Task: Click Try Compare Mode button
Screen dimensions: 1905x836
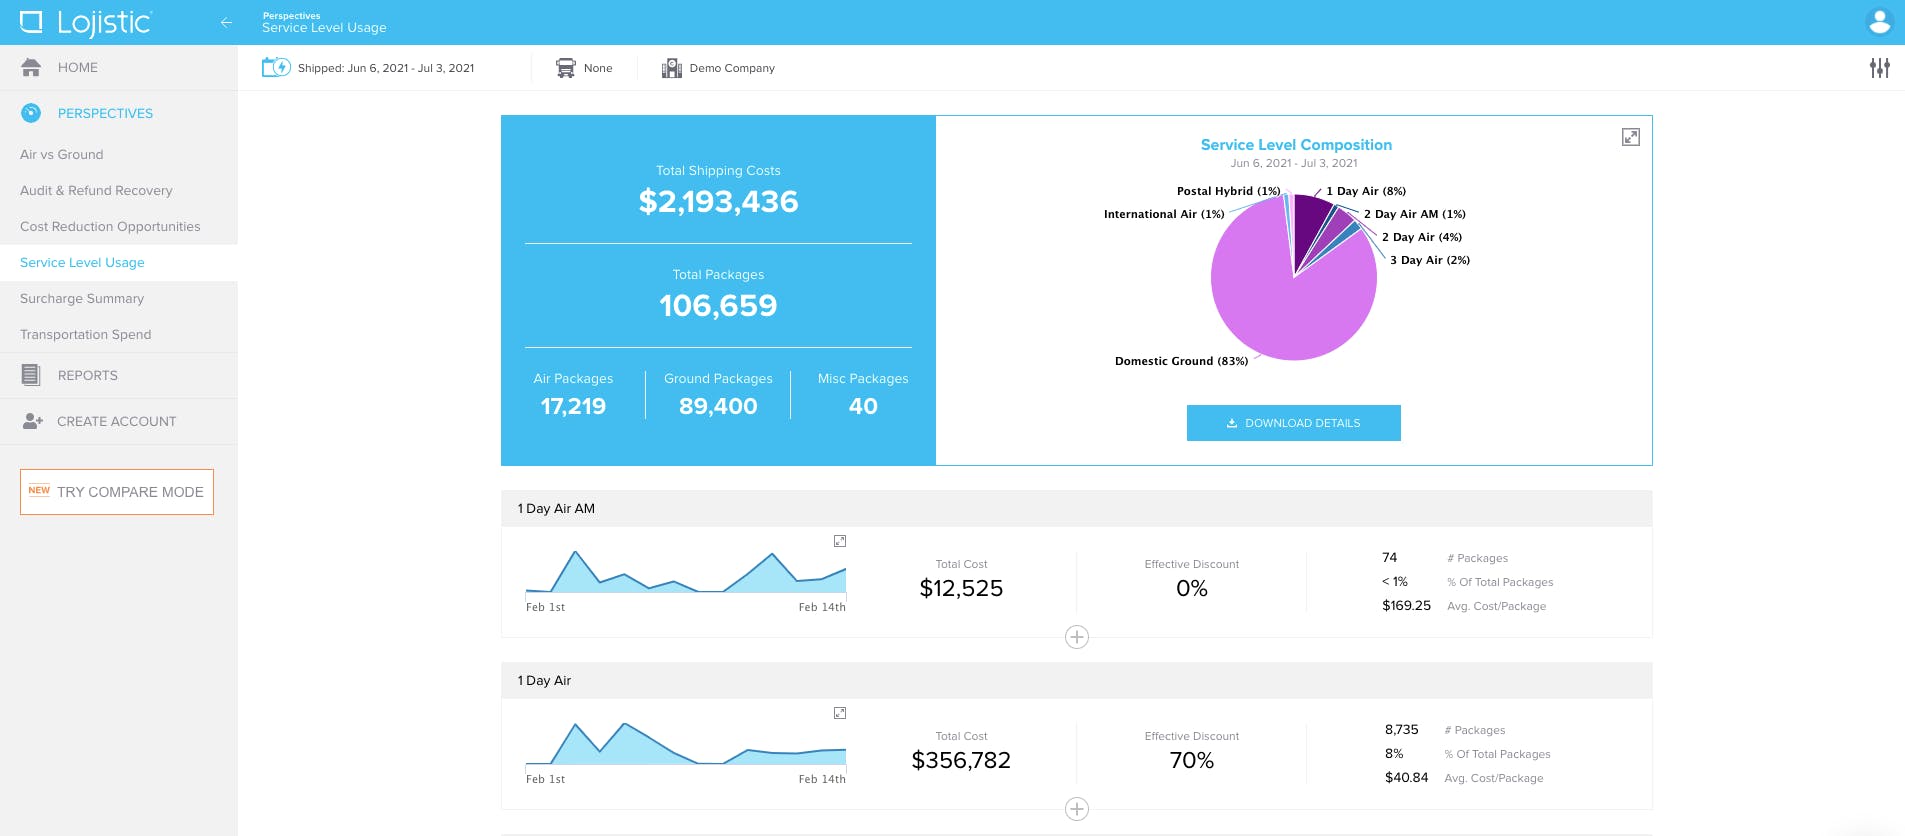Action: coord(117,492)
